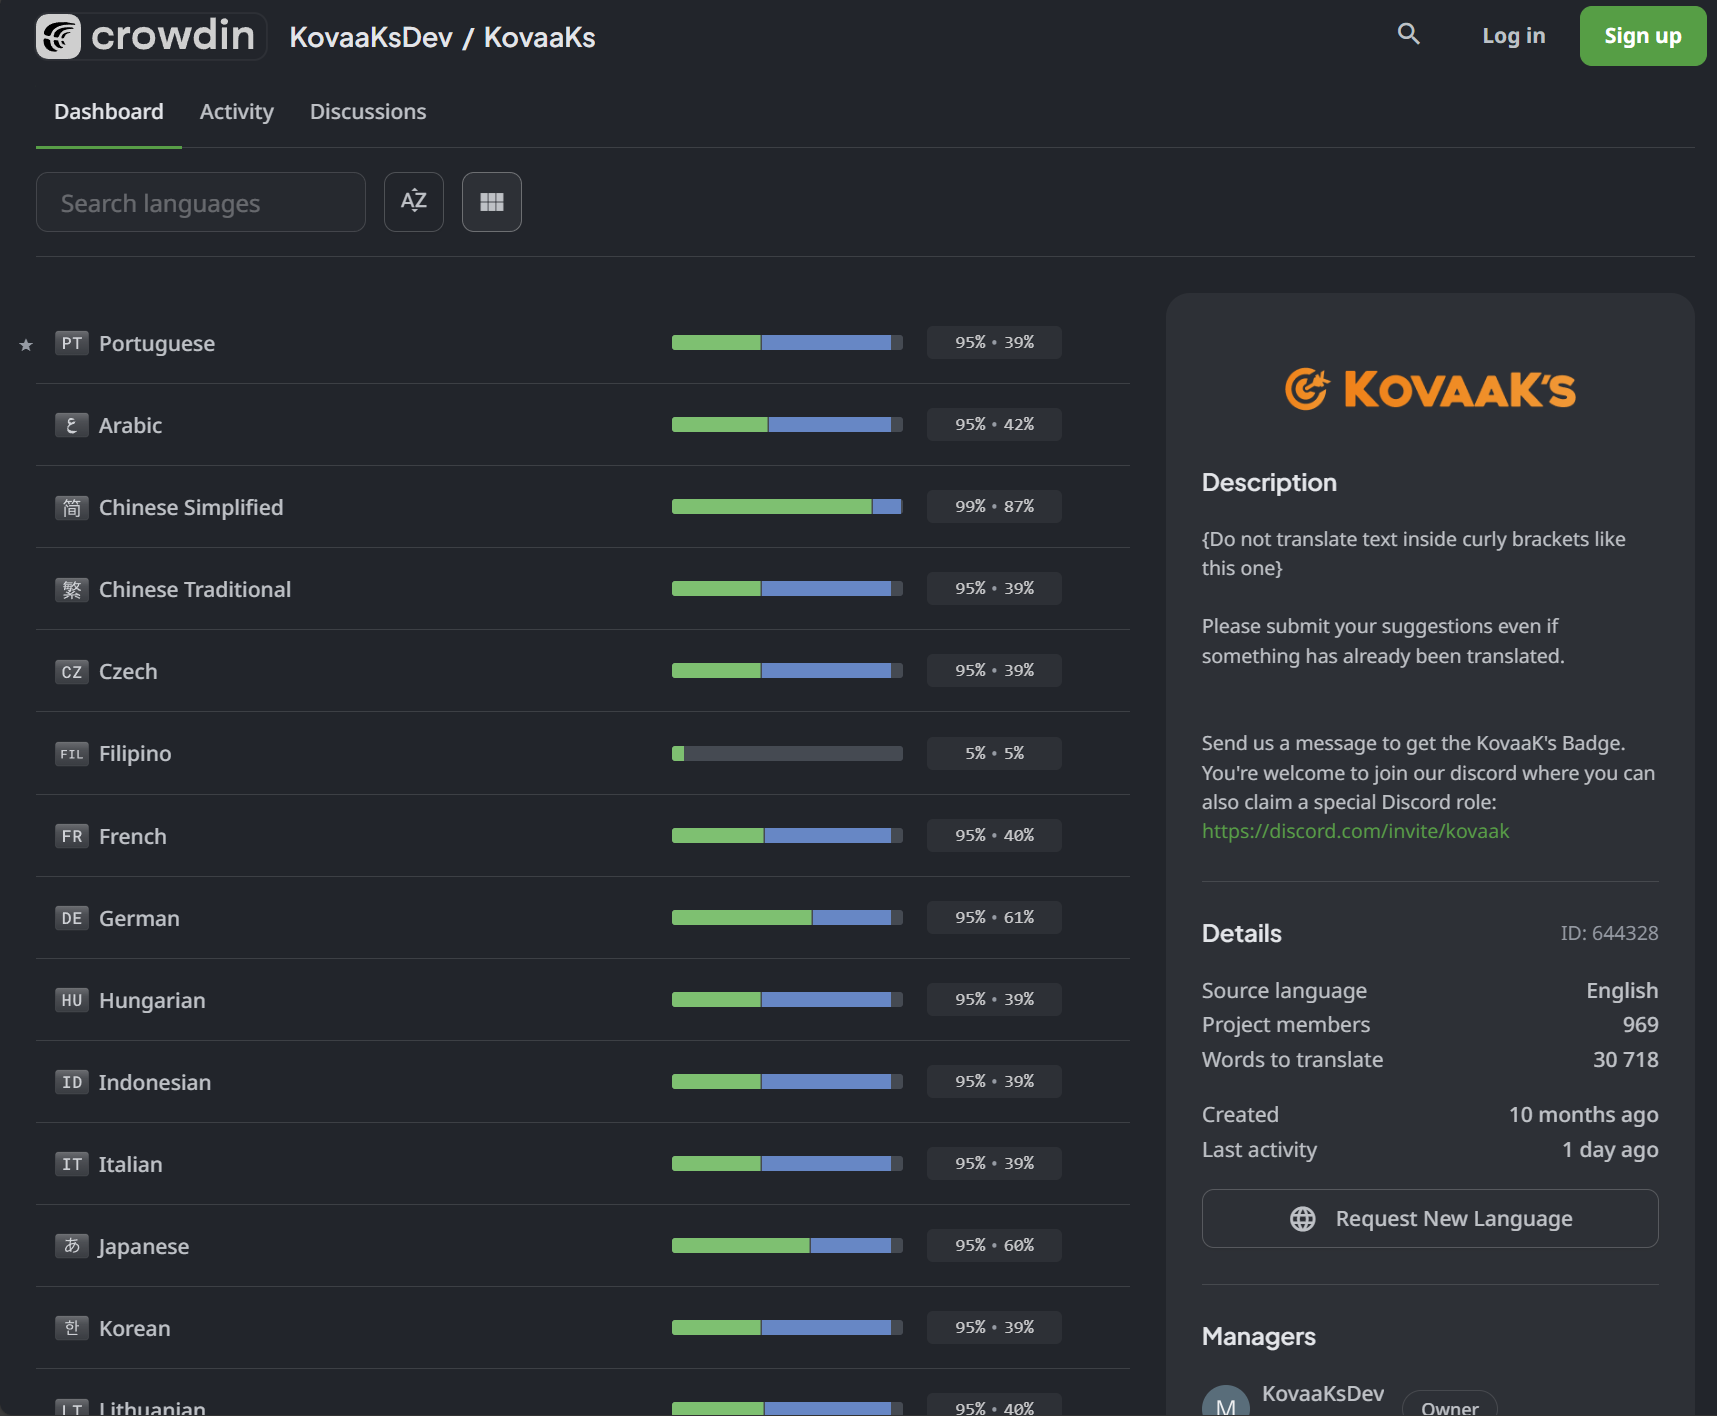Click the star beside Portuguese
Screen dimensions: 1717x1416
point(26,345)
